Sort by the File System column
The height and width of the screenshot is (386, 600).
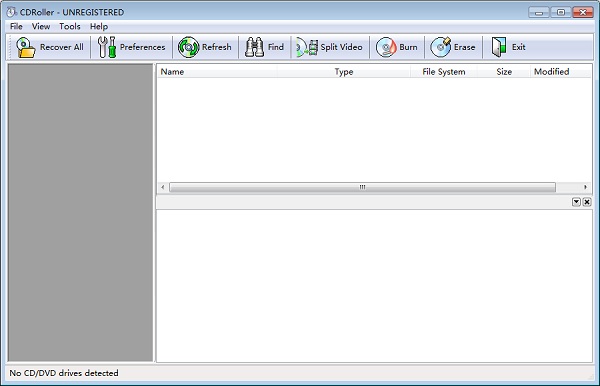point(444,72)
